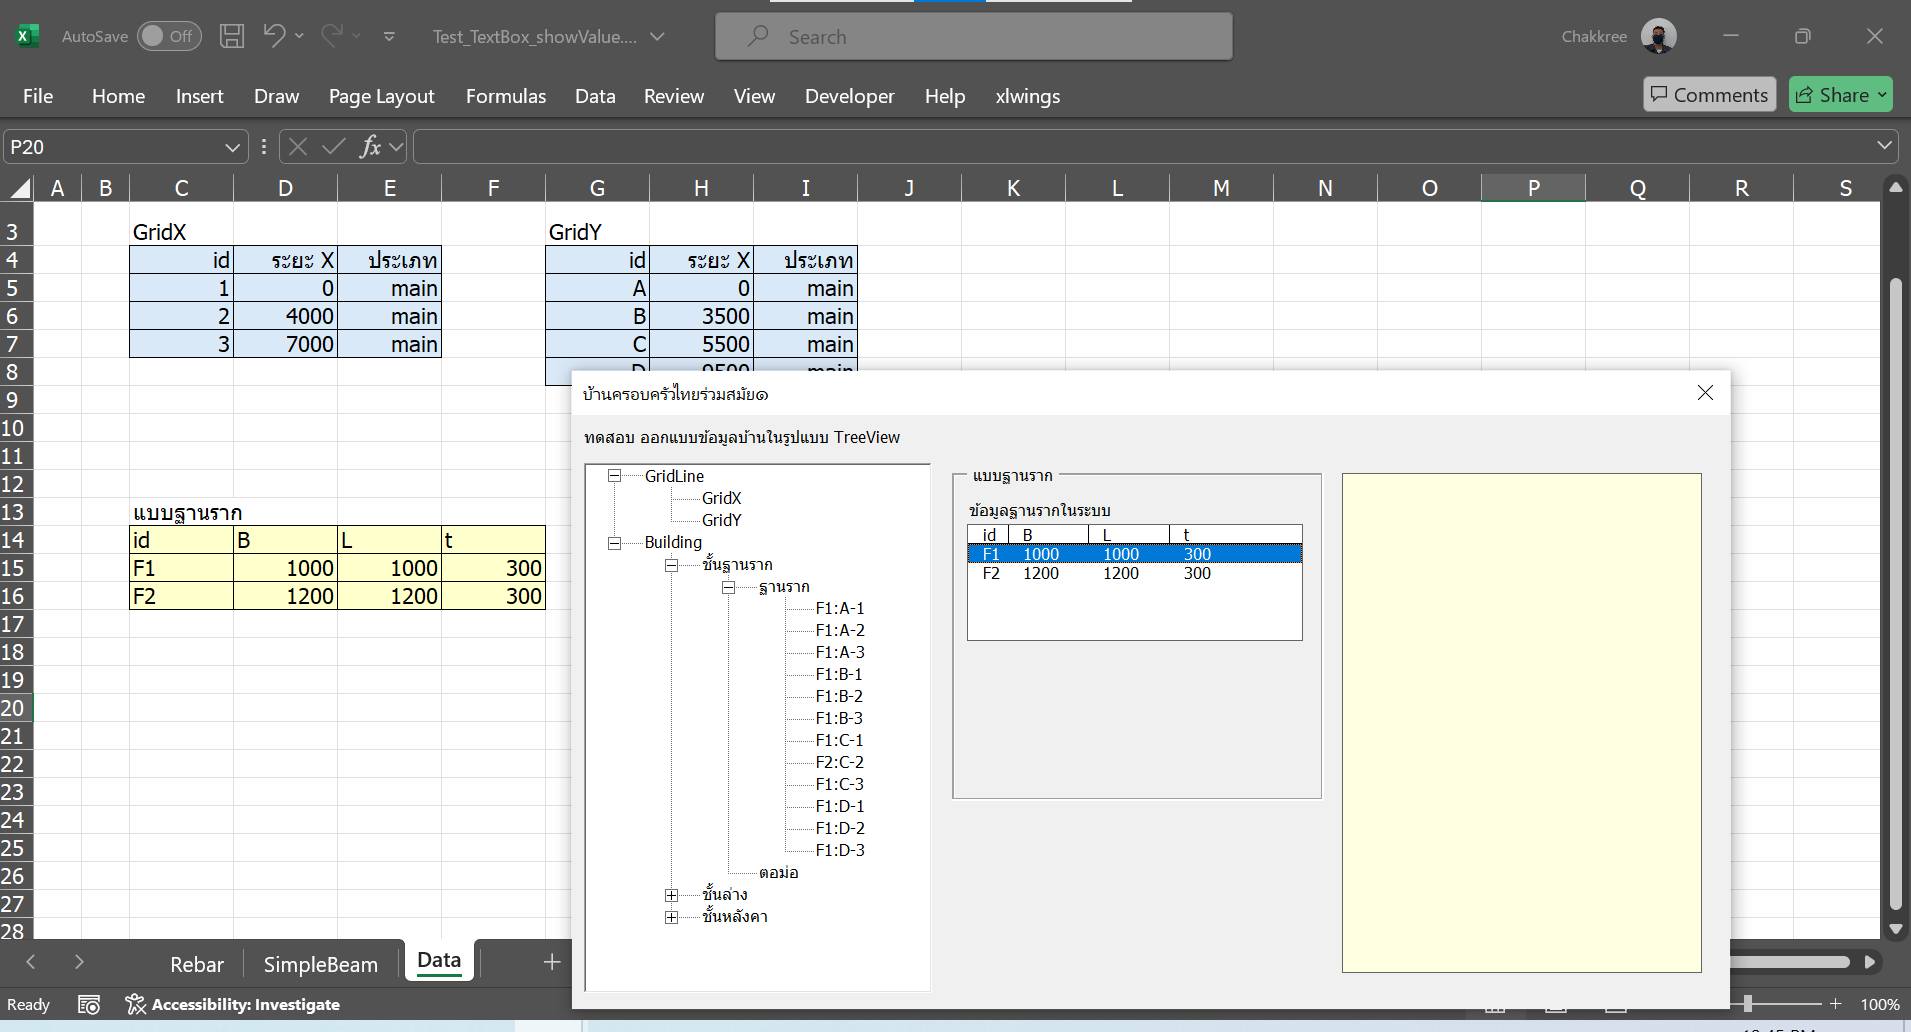
Task: Collapse the GridLine tree node
Action: point(615,476)
